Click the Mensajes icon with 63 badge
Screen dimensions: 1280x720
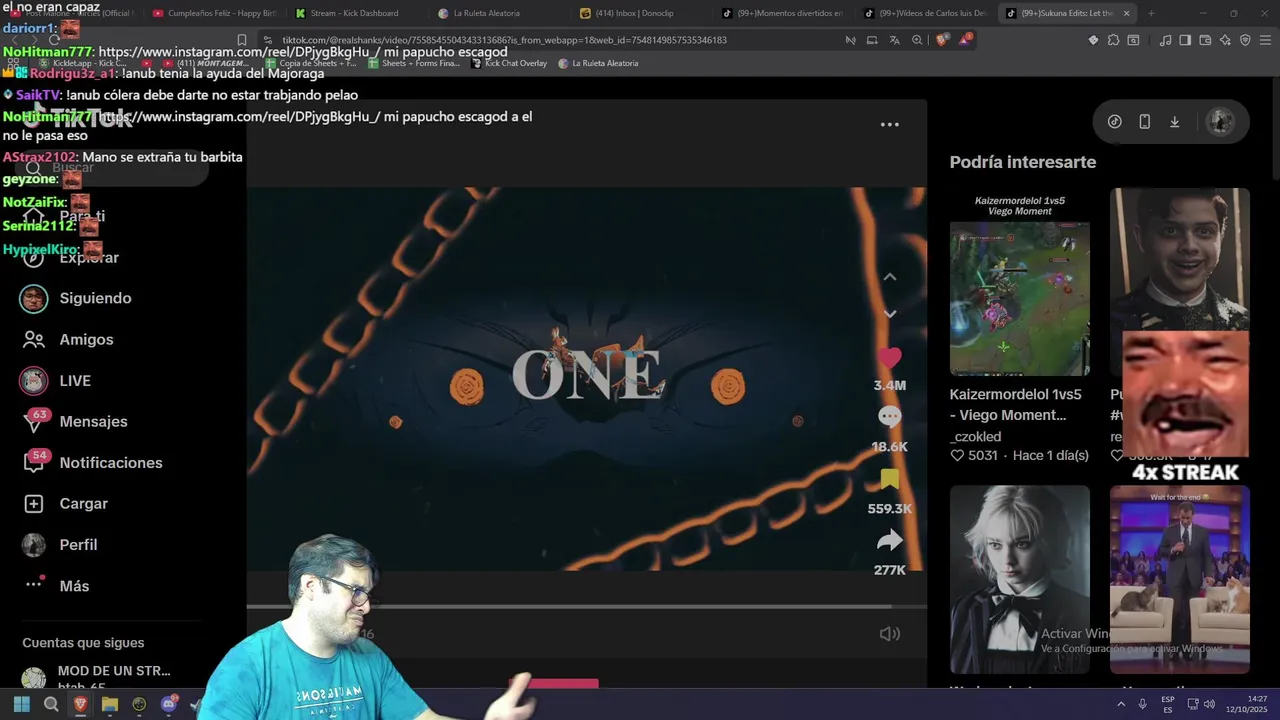point(34,422)
